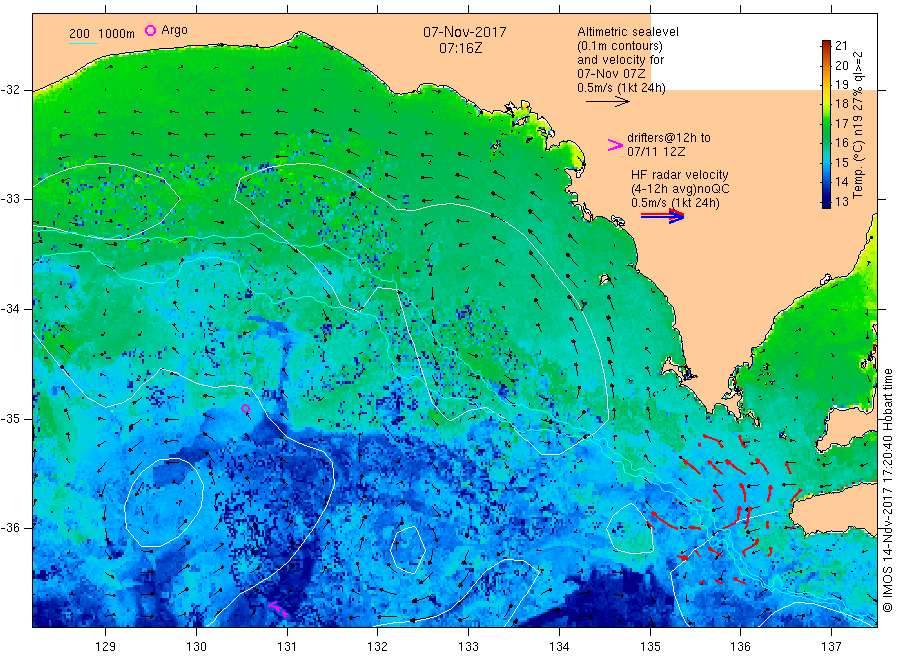Click the magenta Argo circle in legend
Screen dimensions: 900x660
tap(150, 30)
